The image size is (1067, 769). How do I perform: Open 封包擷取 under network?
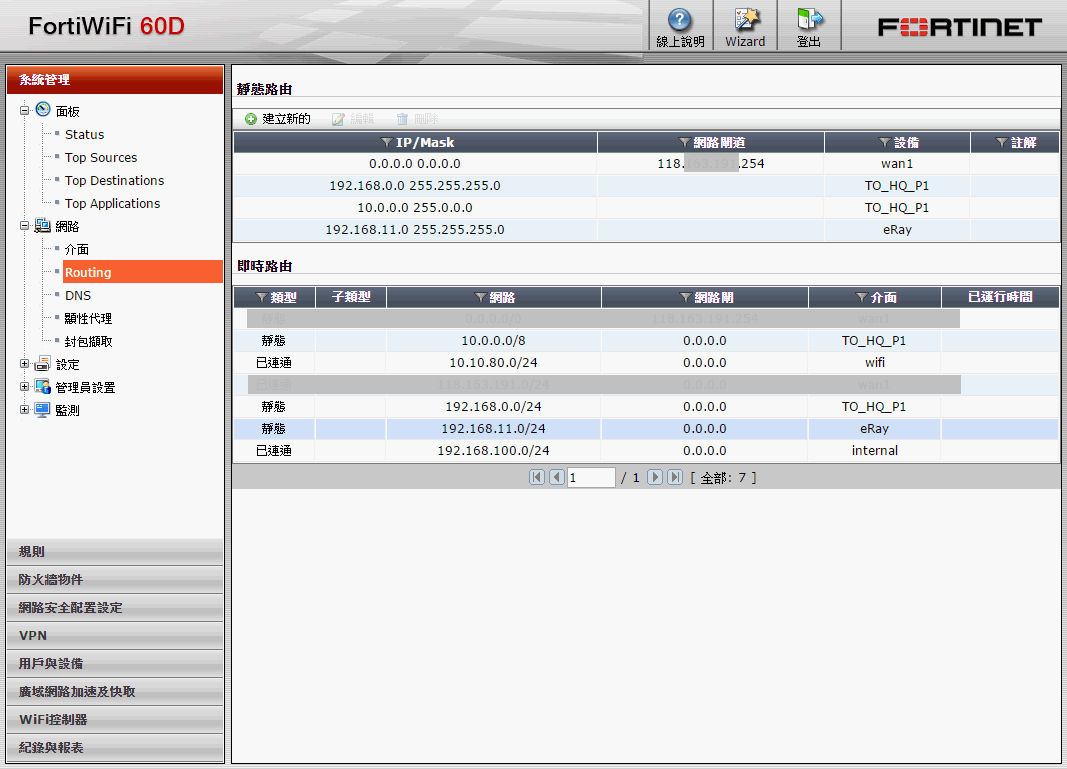[x=88, y=342]
